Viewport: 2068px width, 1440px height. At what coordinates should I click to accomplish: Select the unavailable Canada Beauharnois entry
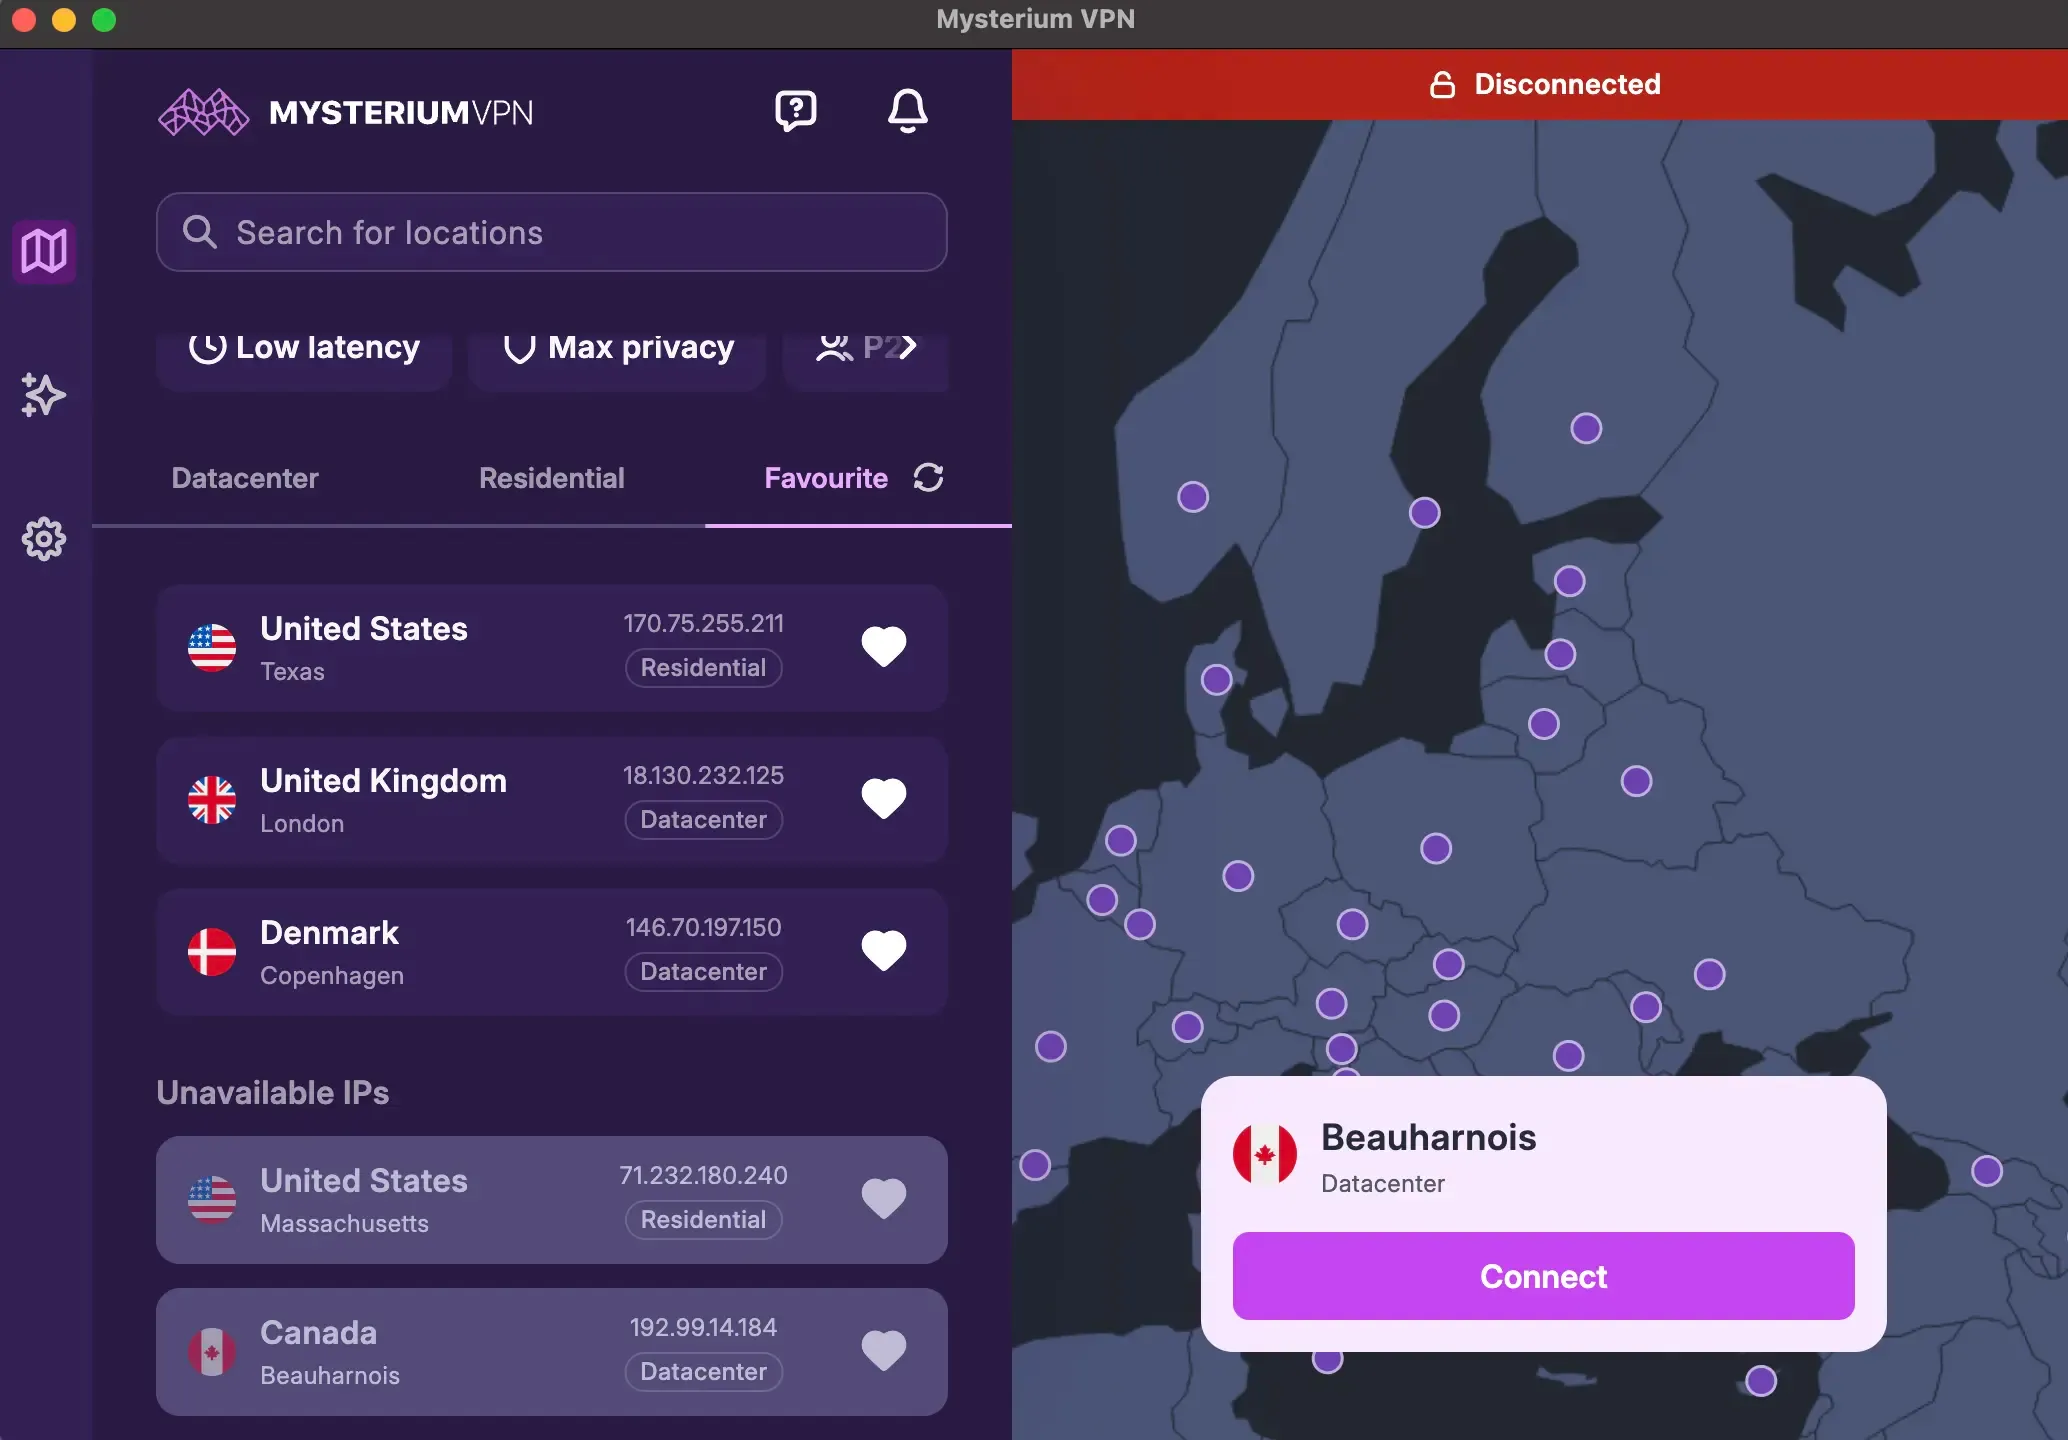coord(552,1352)
